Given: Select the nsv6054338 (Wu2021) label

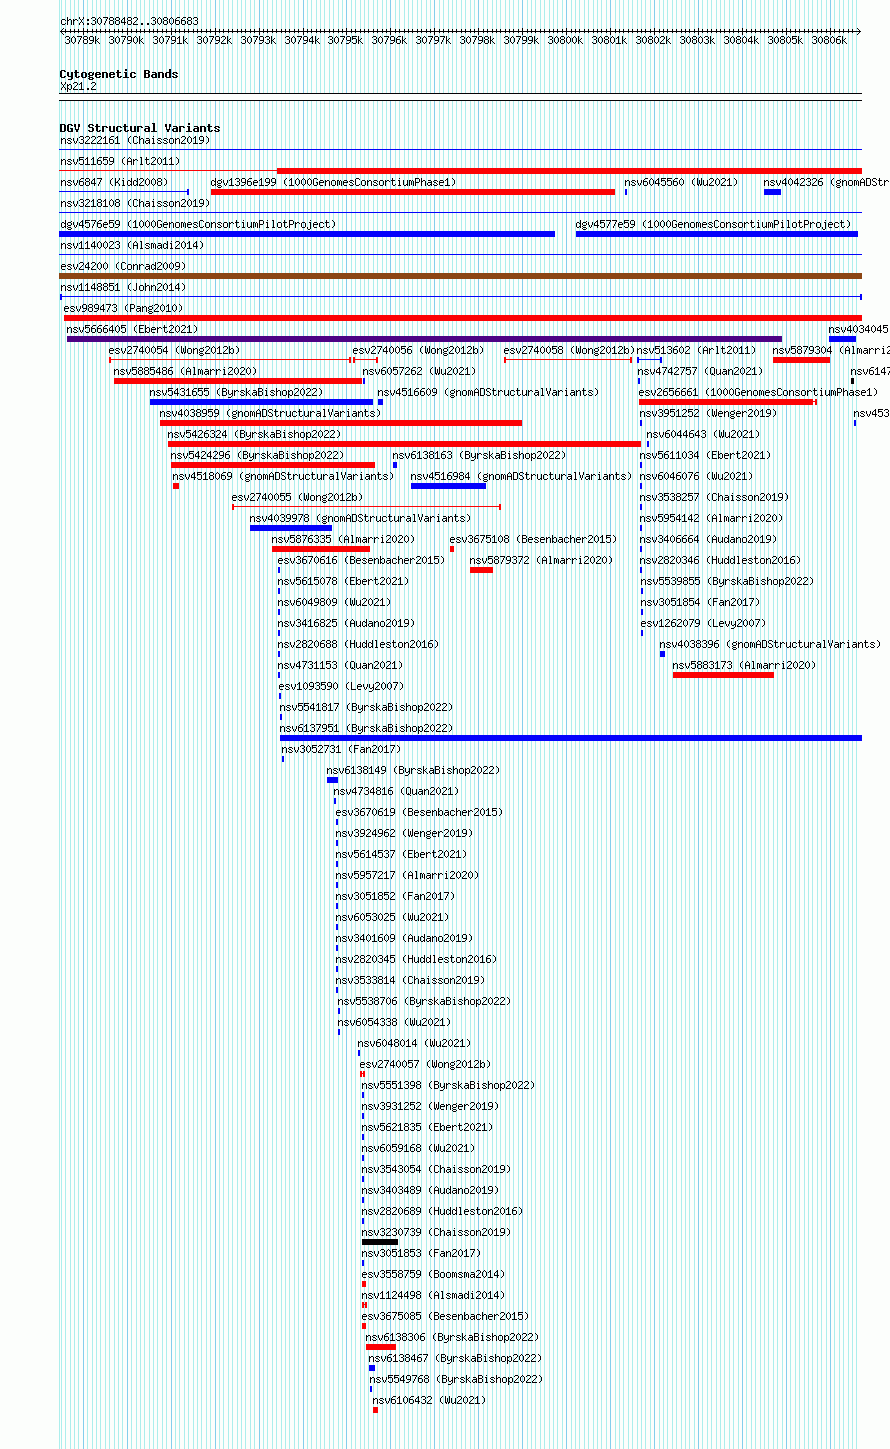Looking at the screenshot, I should [x=394, y=1023].
